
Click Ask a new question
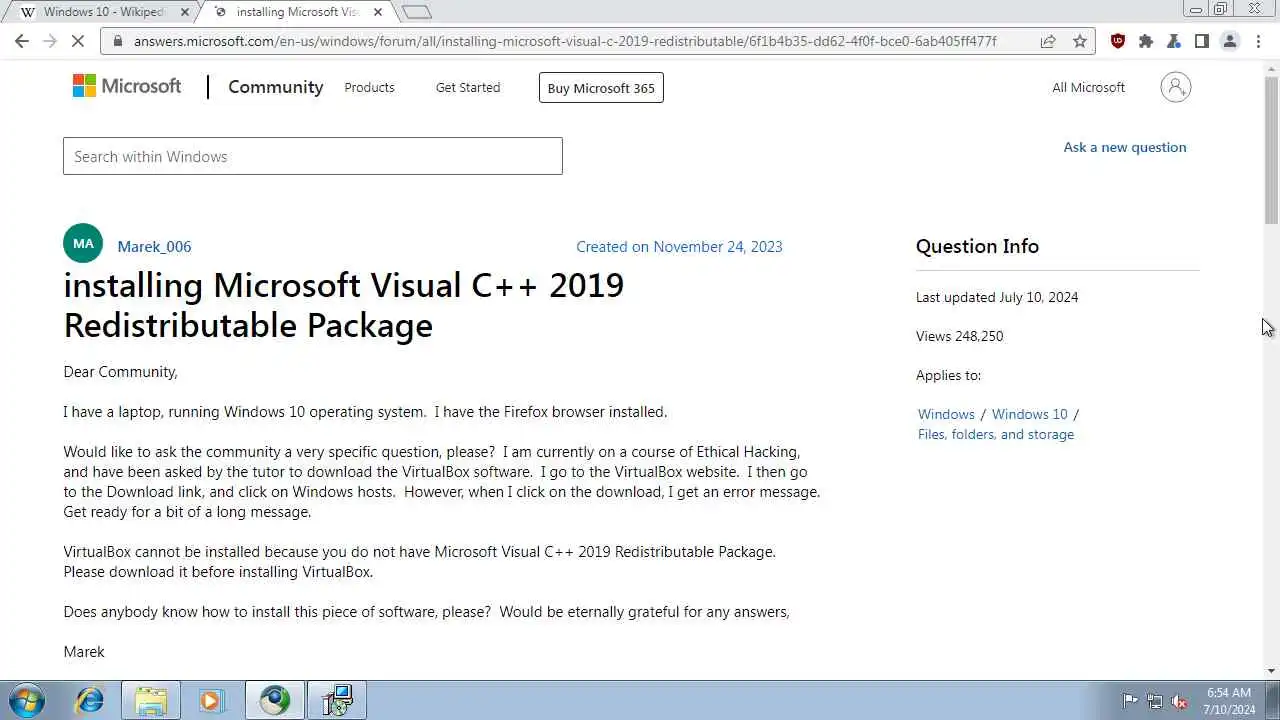(x=1125, y=147)
